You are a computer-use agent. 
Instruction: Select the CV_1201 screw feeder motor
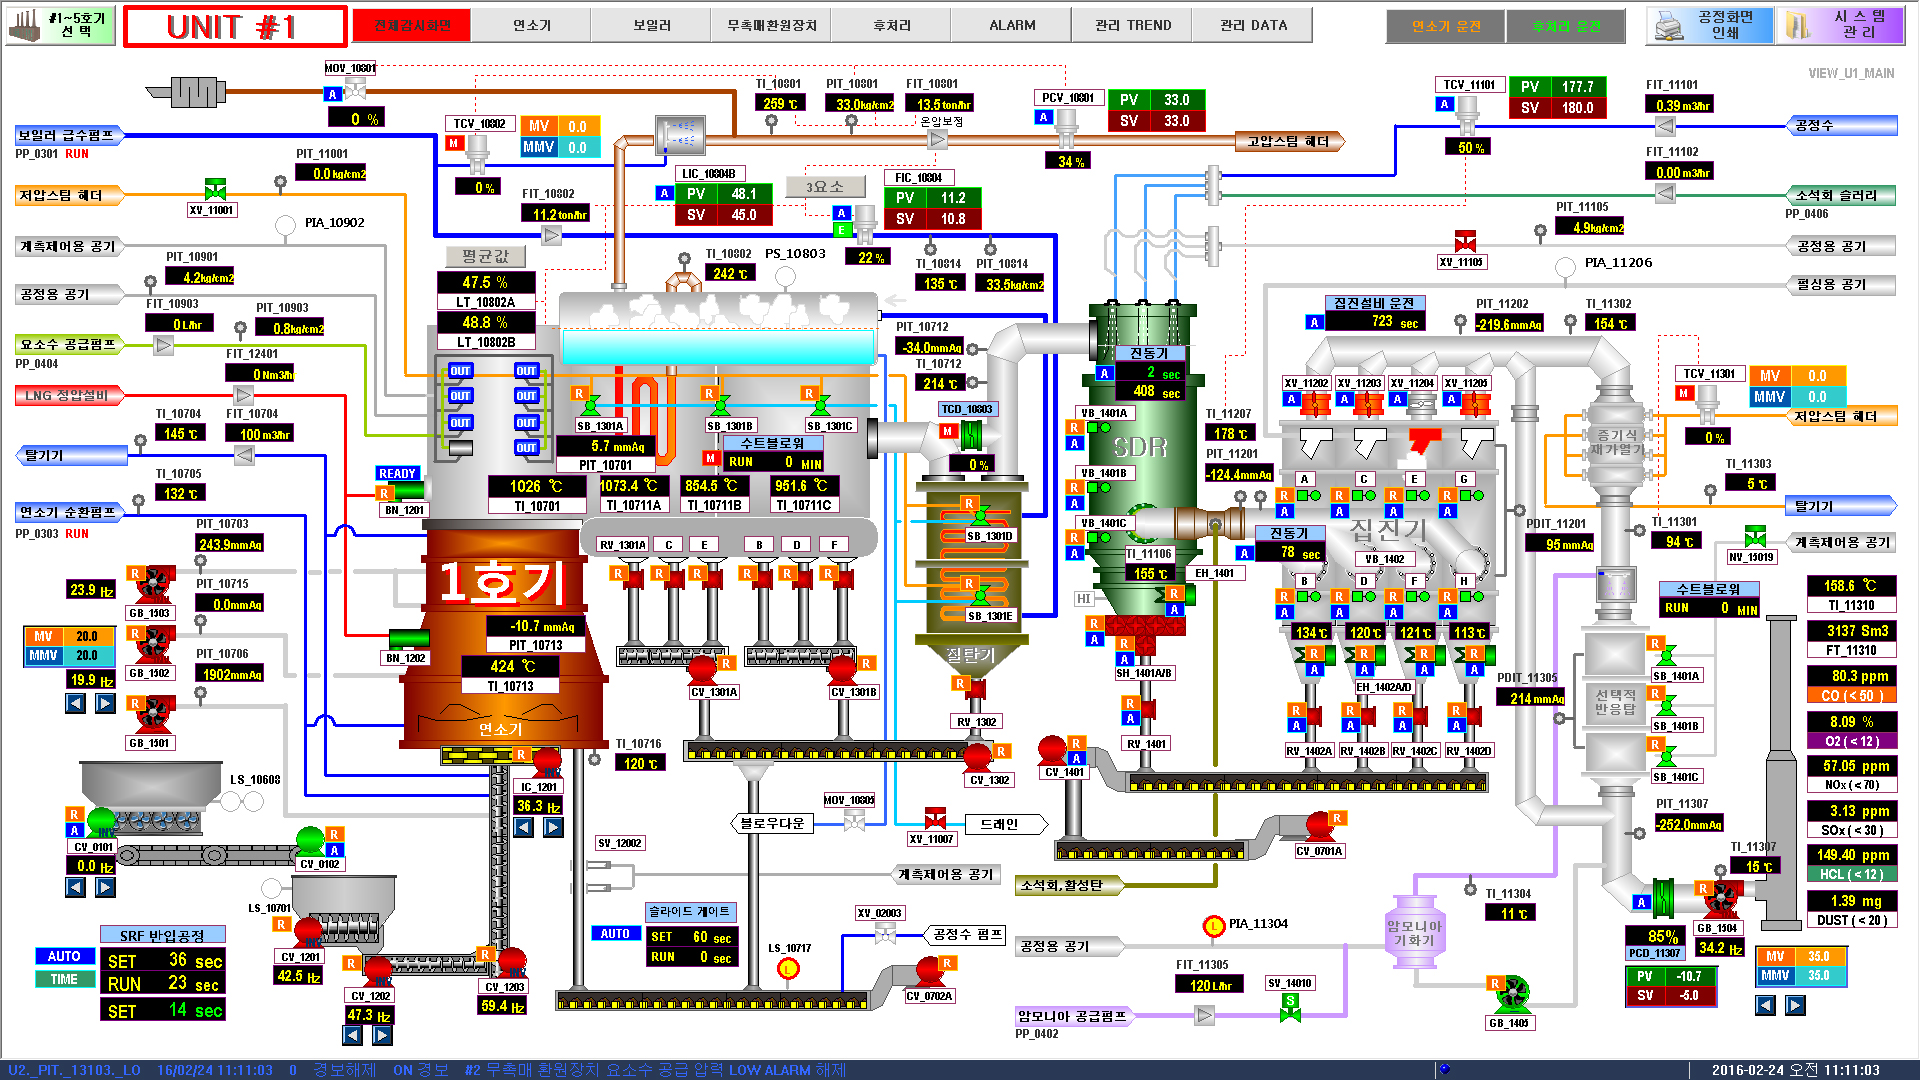[308, 933]
